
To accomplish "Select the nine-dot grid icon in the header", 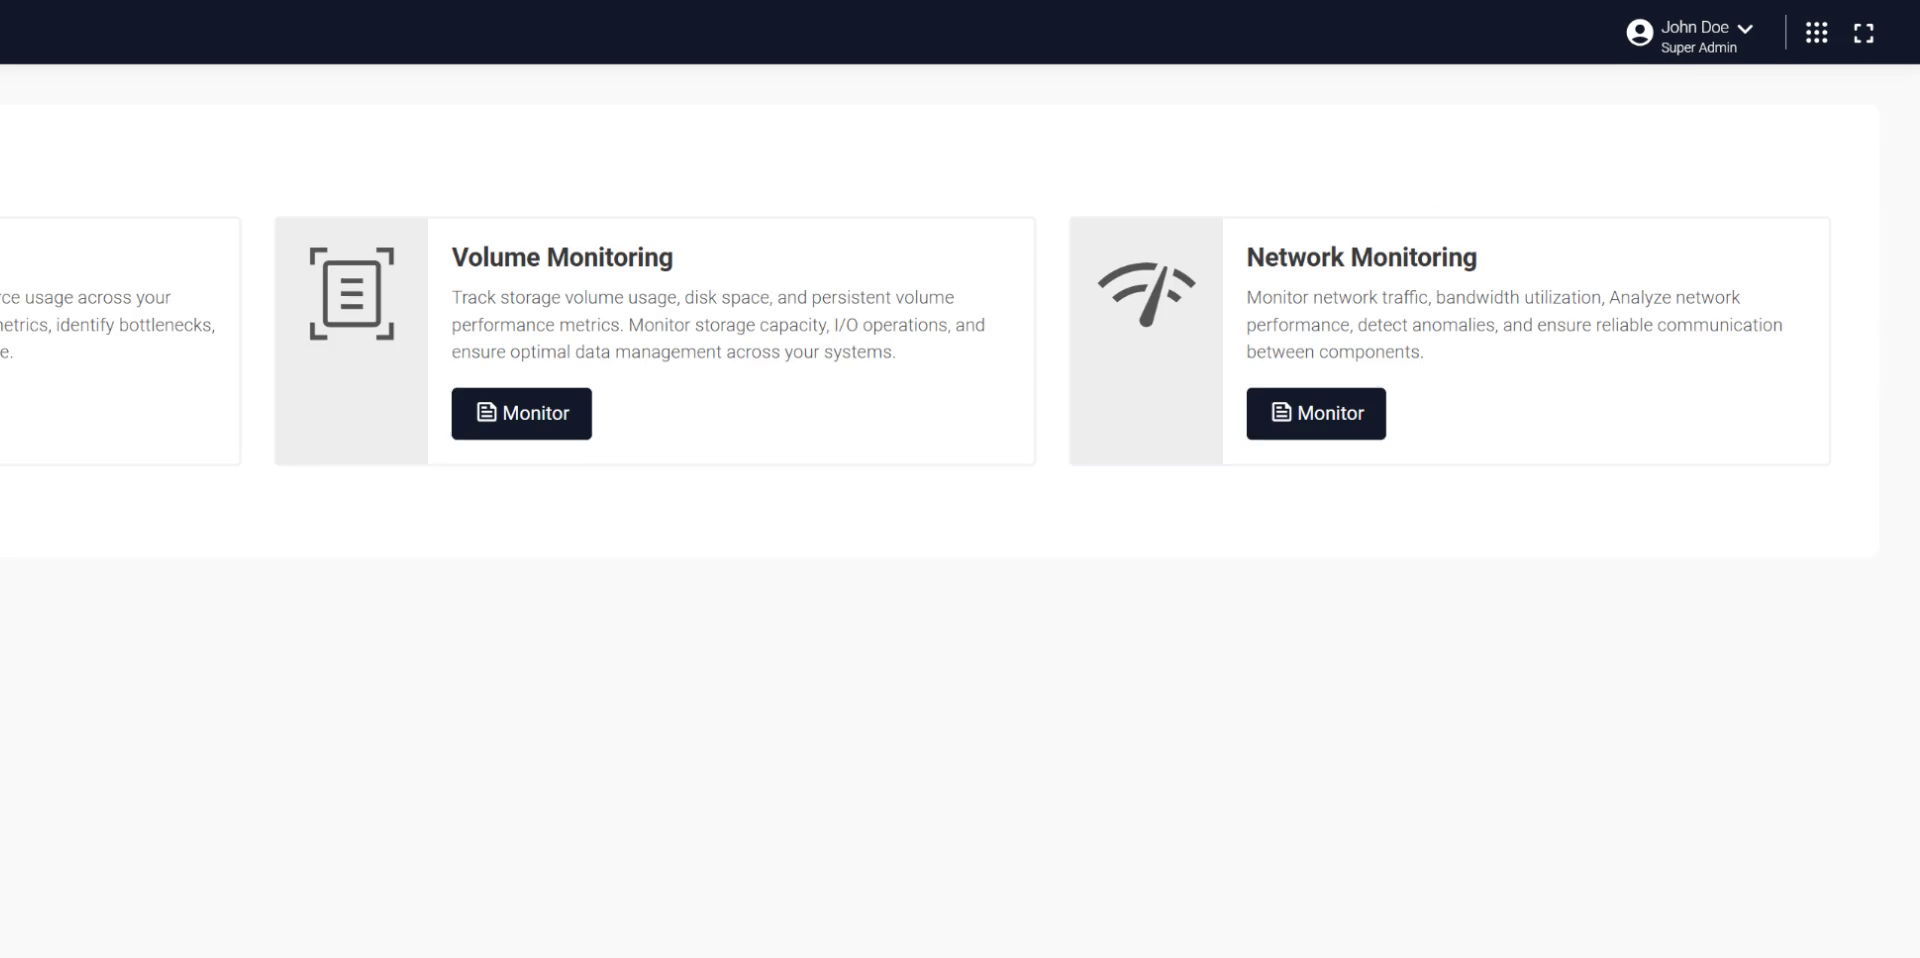I will click(1817, 32).
